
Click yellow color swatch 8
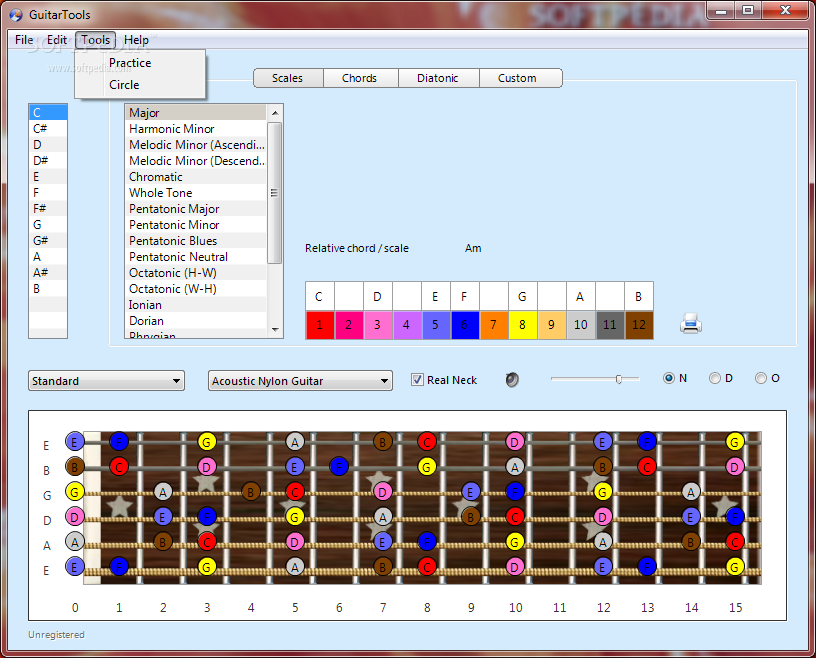click(522, 325)
